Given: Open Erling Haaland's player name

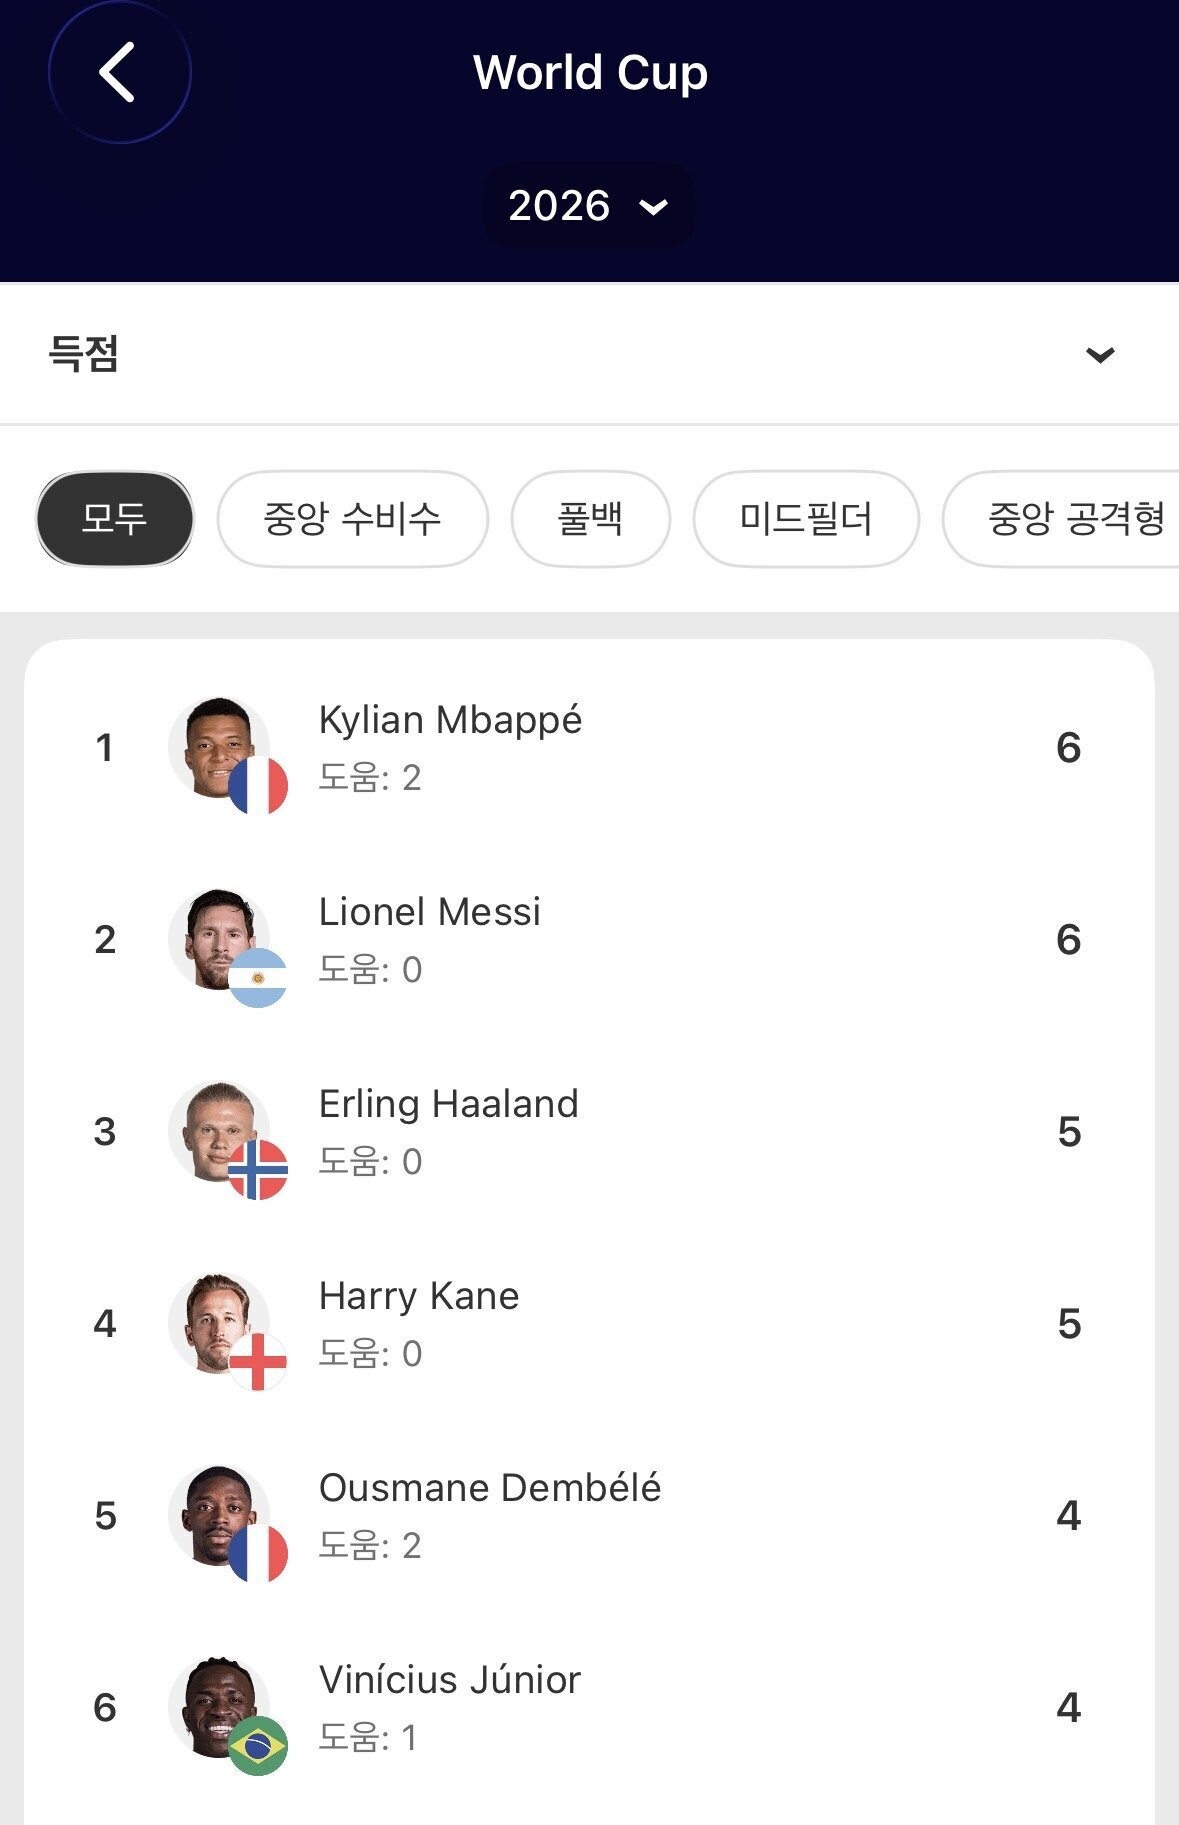Looking at the screenshot, I should tap(449, 1104).
